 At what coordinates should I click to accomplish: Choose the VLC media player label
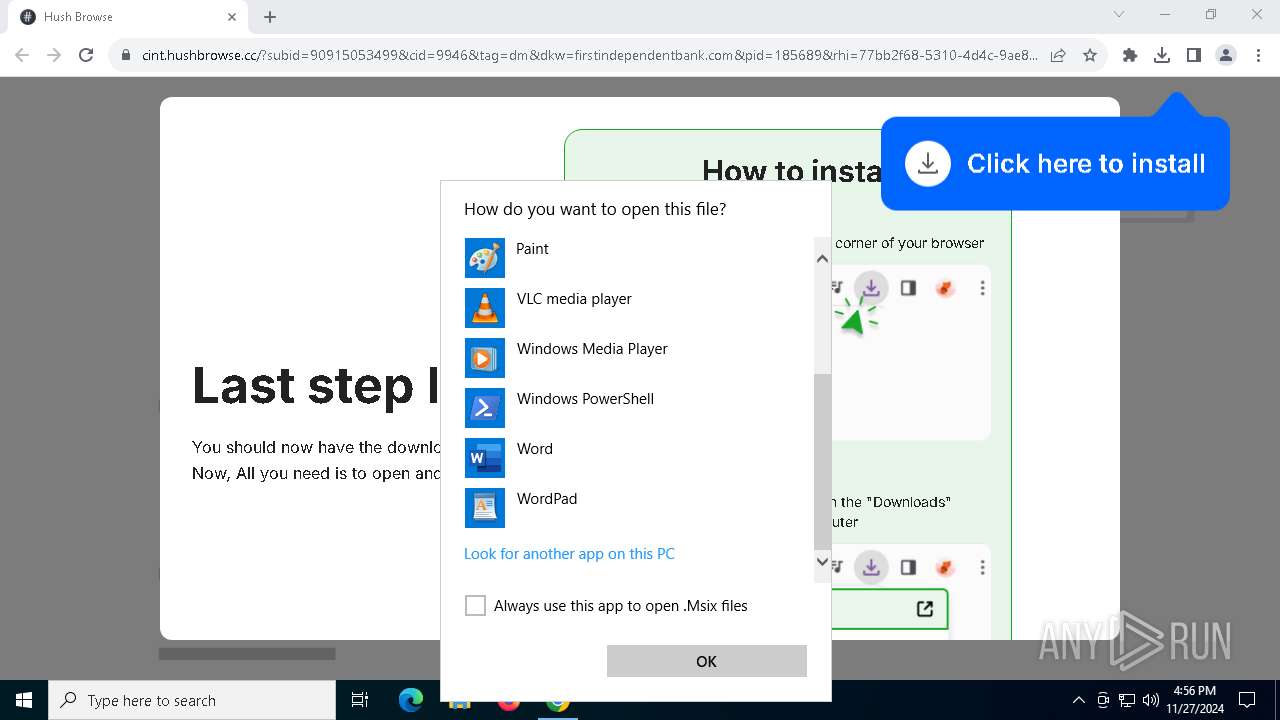tap(574, 299)
